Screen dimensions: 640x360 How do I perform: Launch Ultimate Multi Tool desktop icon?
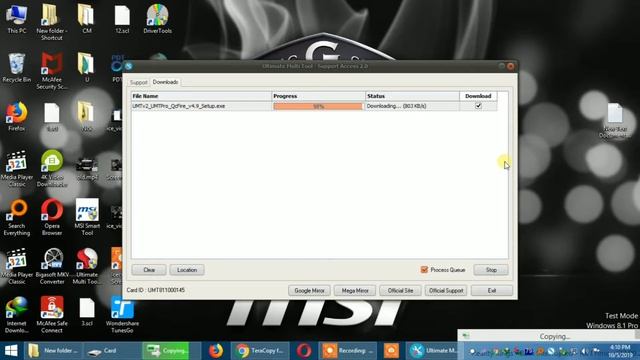coord(87,267)
